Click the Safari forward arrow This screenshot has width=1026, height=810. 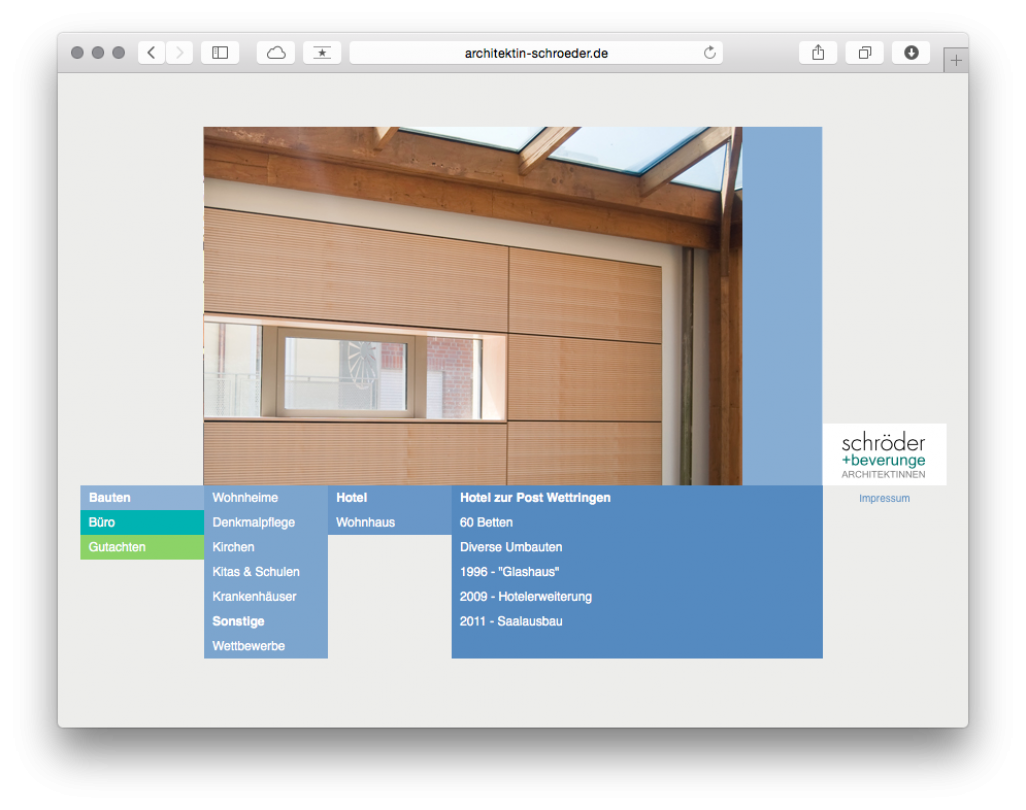pyautogui.click(x=179, y=52)
